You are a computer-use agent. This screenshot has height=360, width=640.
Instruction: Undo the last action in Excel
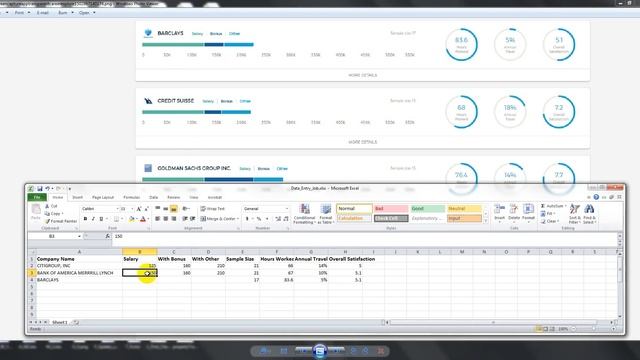47,189
